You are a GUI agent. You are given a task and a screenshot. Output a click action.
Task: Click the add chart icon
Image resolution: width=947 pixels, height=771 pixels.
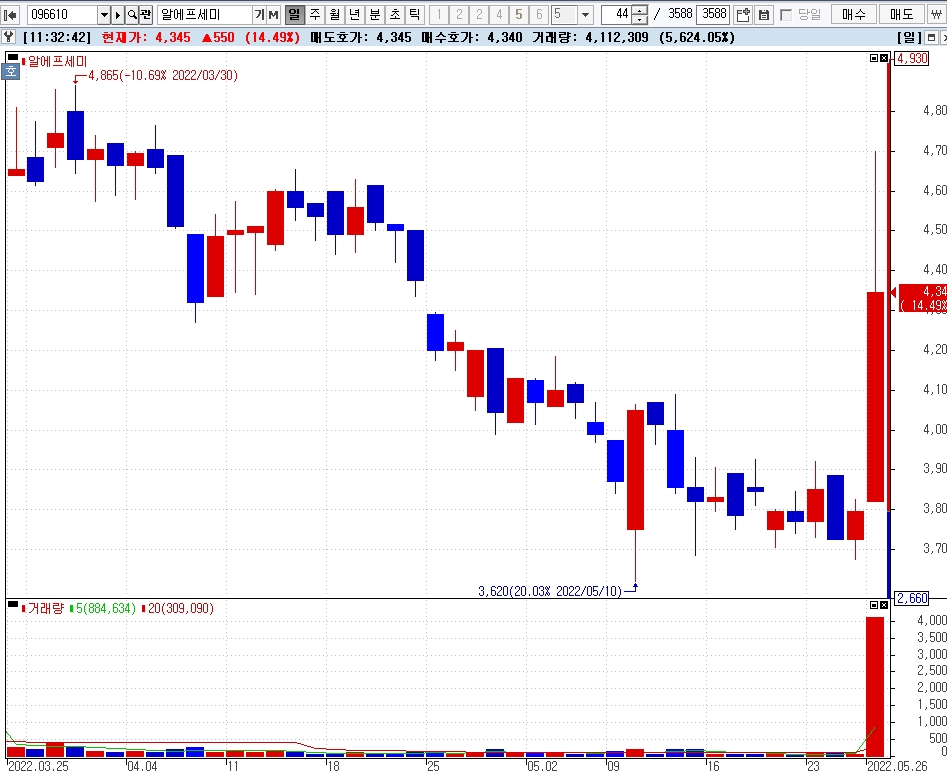coord(743,14)
